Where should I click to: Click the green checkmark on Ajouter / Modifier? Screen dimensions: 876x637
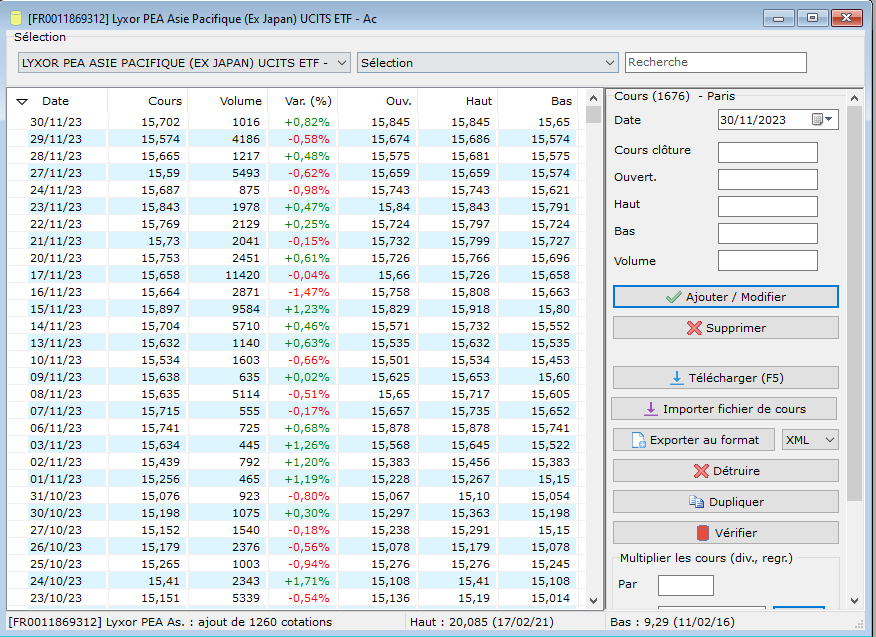674,297
